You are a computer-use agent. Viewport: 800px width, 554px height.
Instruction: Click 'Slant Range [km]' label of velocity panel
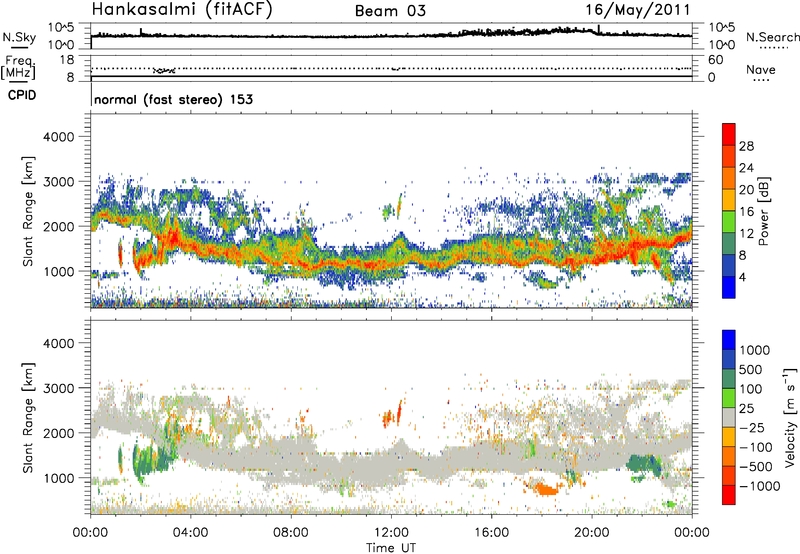[28, 417]
